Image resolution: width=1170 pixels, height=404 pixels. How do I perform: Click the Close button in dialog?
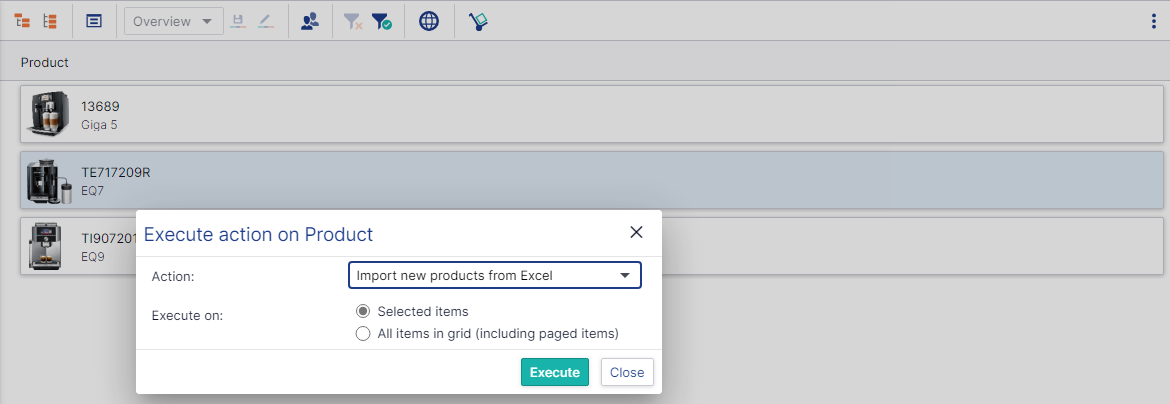coord(627,373)
